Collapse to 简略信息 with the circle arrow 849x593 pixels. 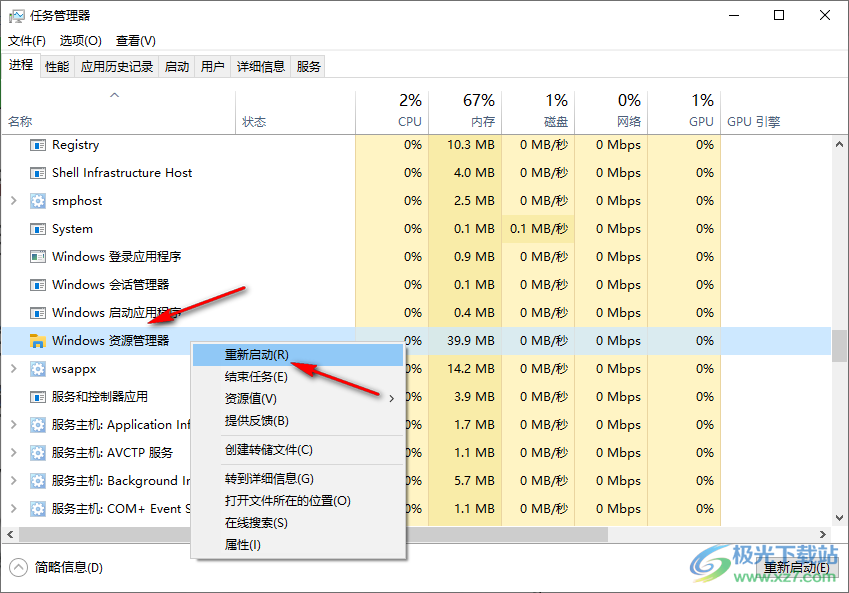pyautogui.click(x=18, y=568)
